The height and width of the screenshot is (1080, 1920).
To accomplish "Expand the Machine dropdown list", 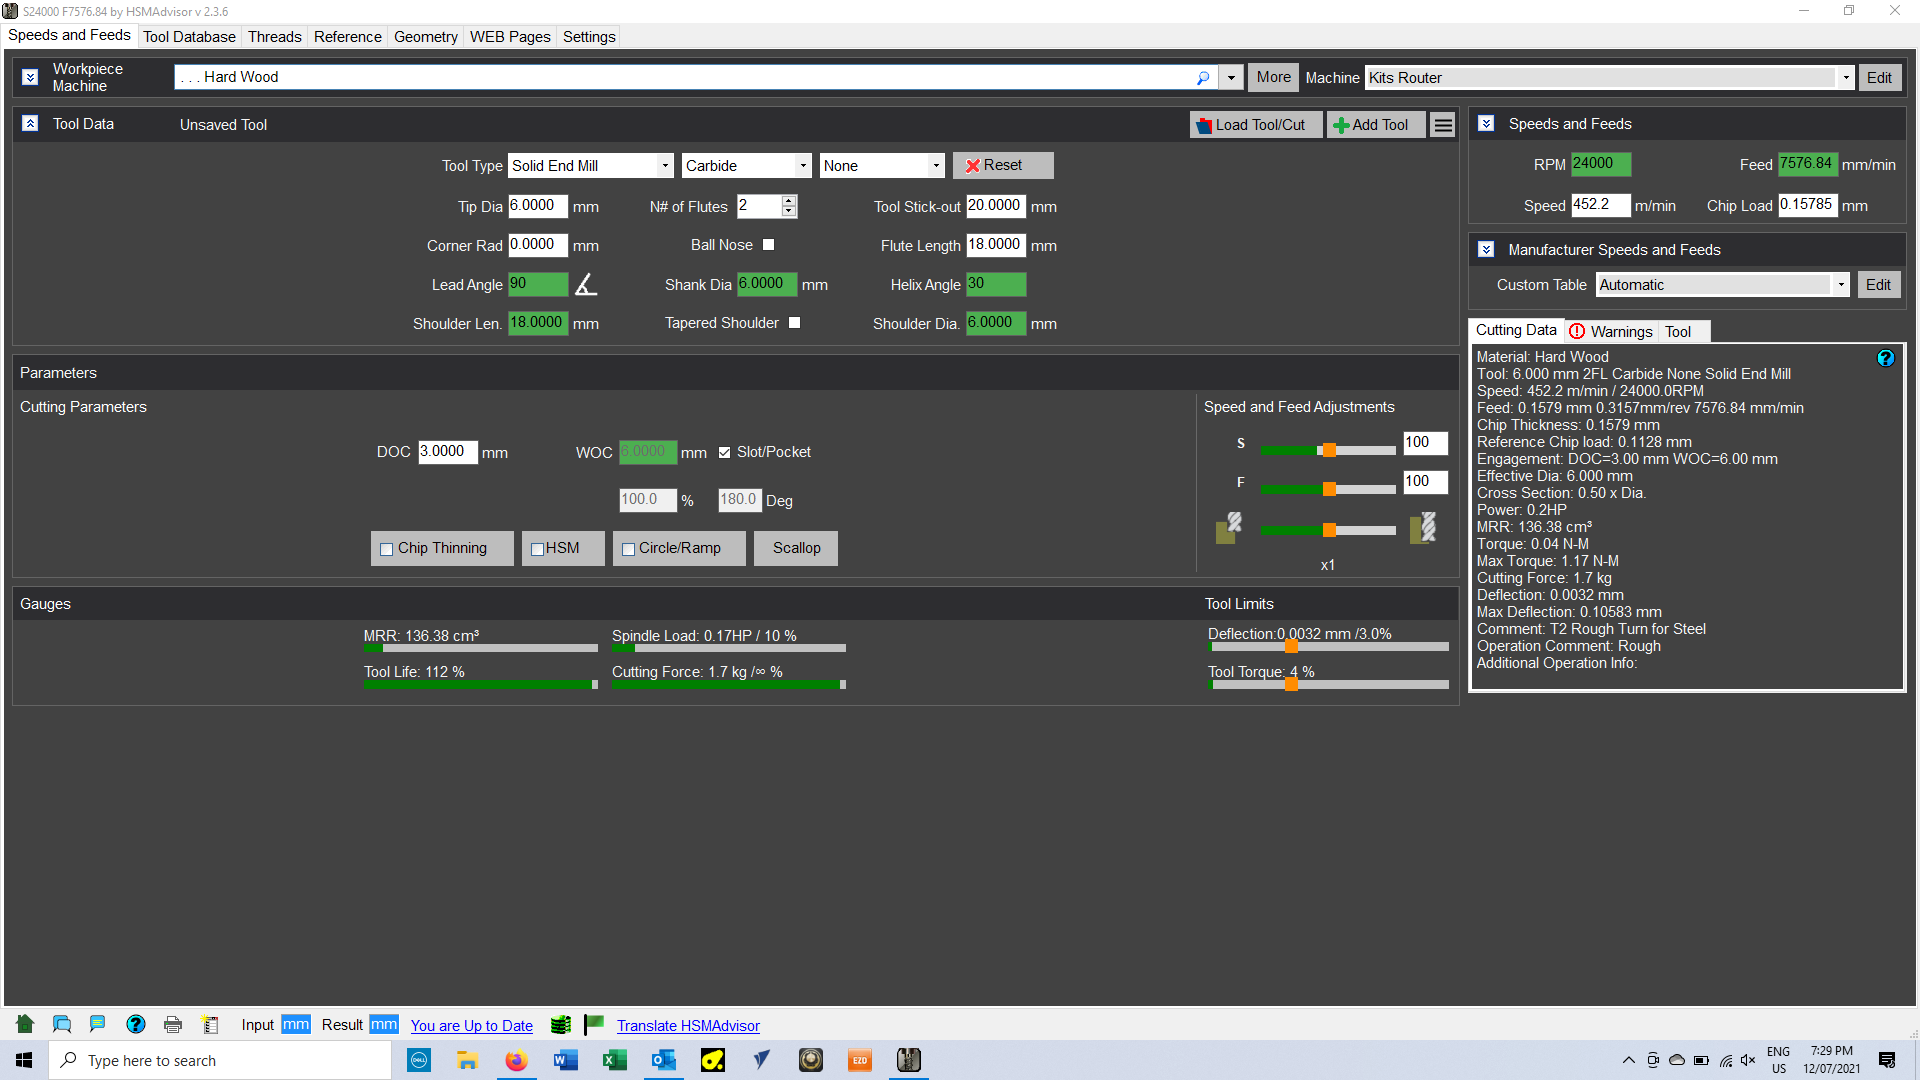I will (1845, 78).
